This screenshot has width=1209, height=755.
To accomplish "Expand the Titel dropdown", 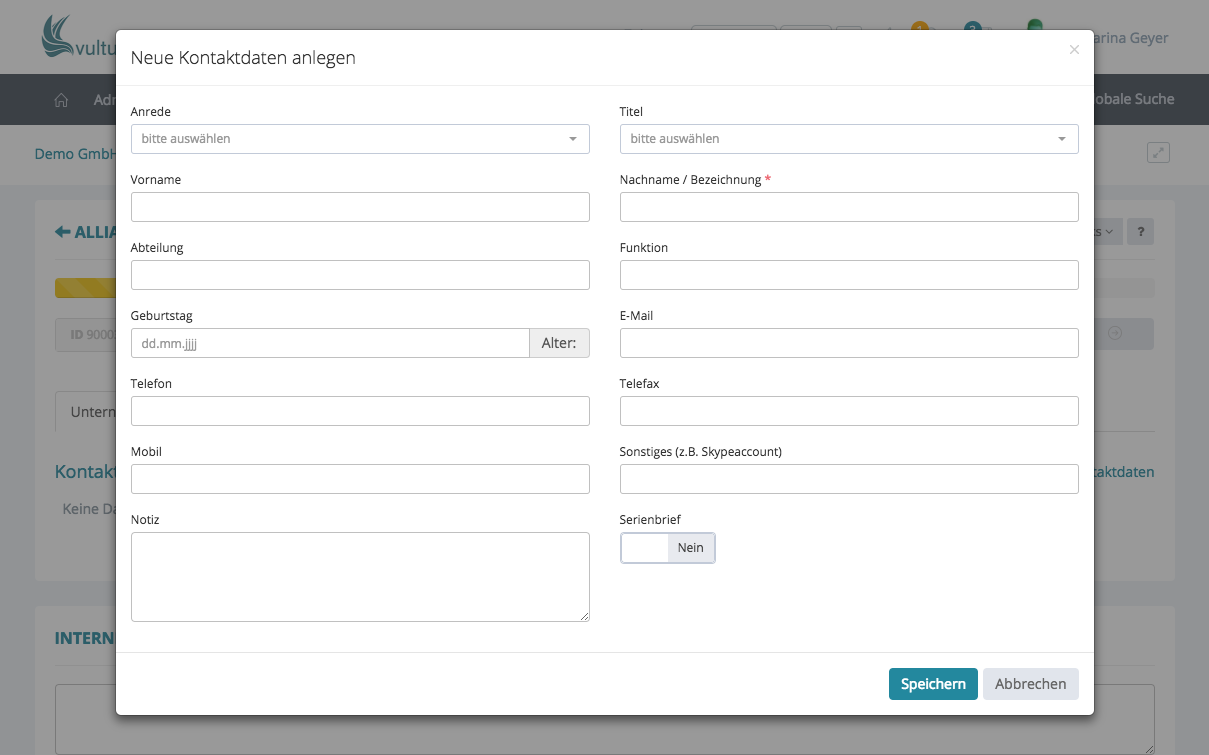I will [848, 139].
